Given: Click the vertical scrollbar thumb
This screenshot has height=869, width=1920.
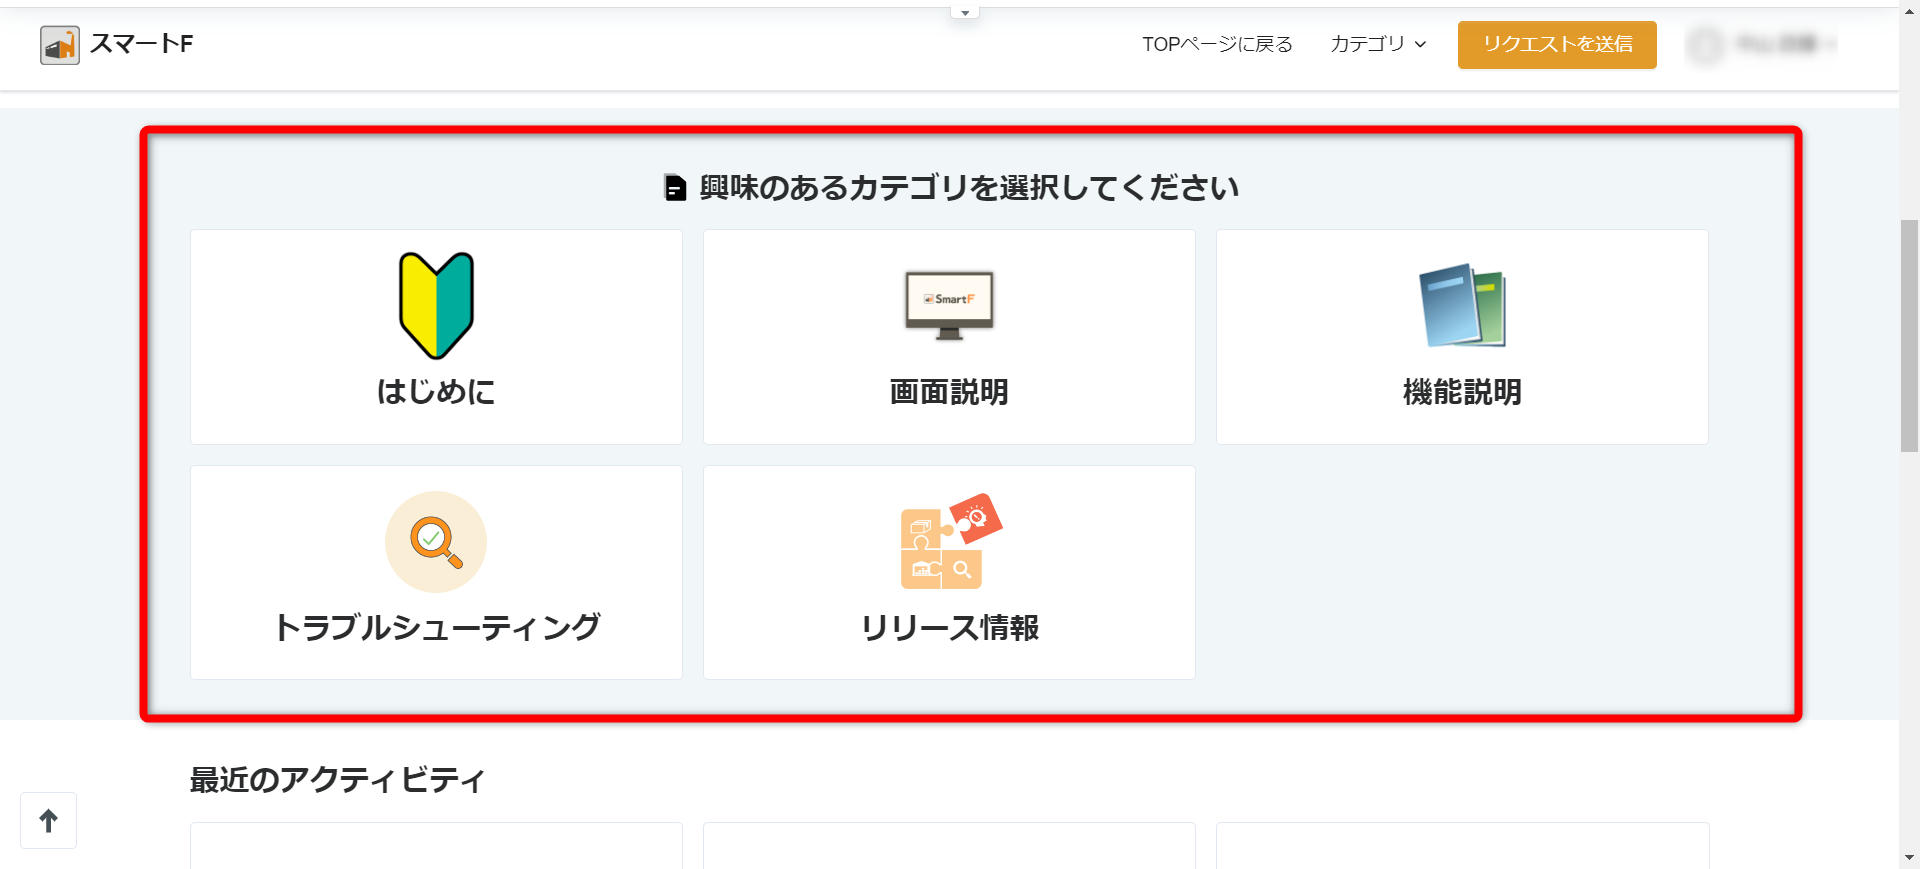Looking at the screenshot, I should tap(1909, 335).
